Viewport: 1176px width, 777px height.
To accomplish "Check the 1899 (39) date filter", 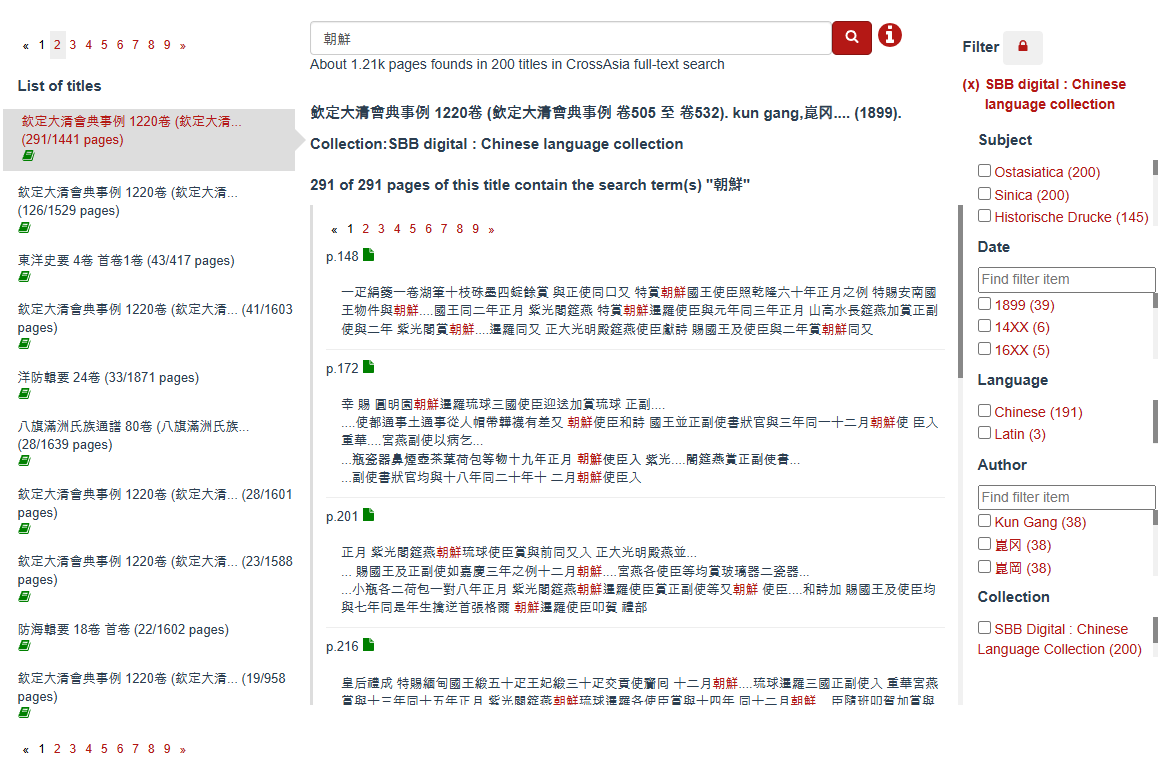I will [985, 304].
